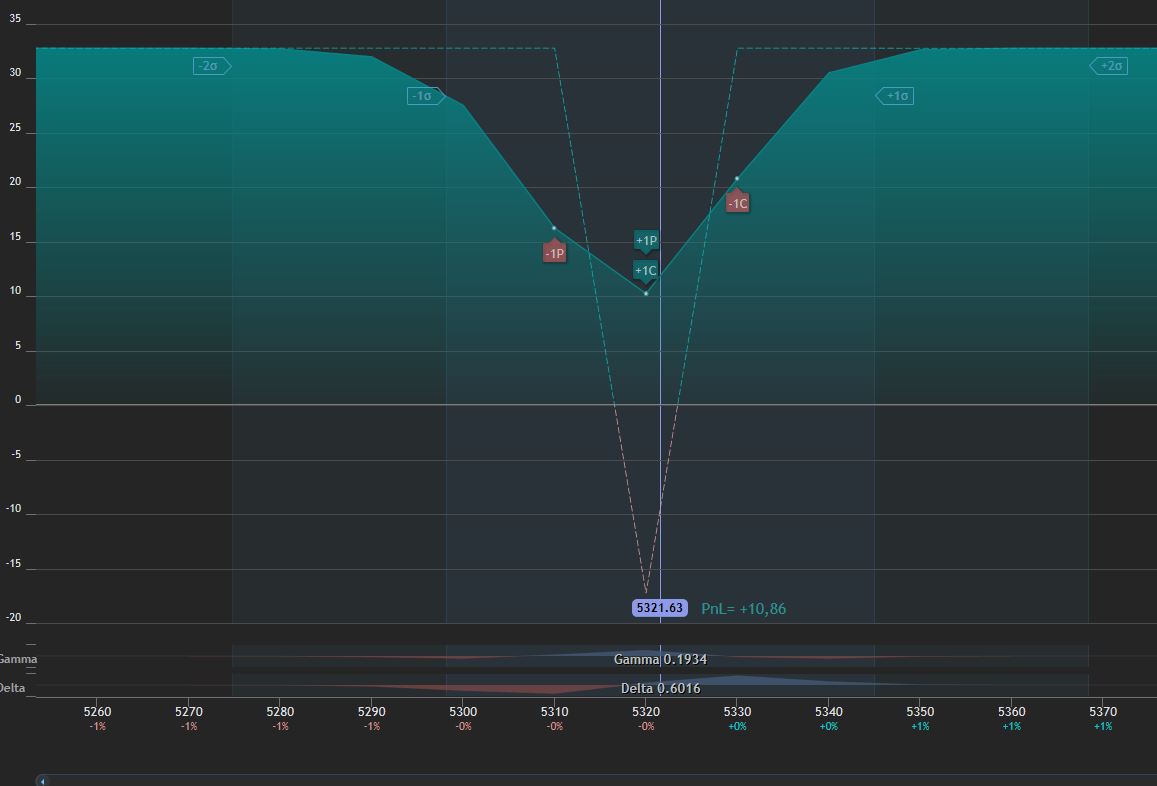1157x786 pixels.
Task: Click the 5321.63 price cursor label
Action: pos(660,607)
